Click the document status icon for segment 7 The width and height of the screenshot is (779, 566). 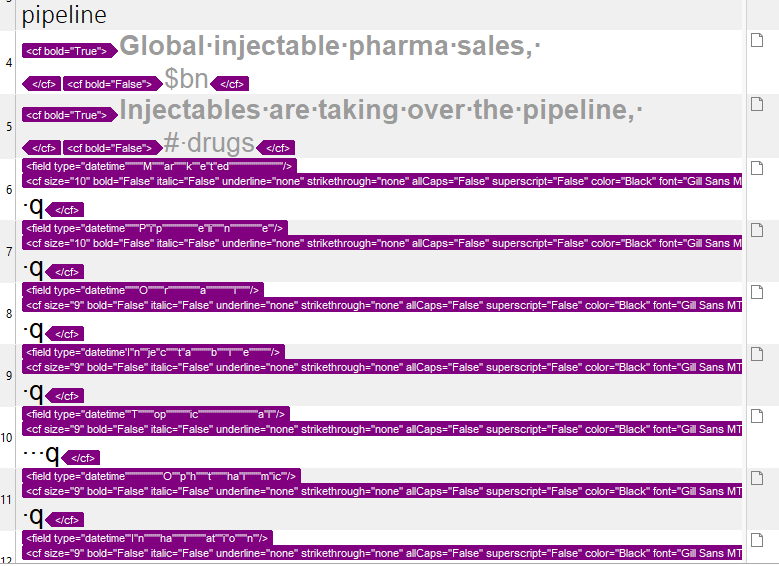[757, 230]
